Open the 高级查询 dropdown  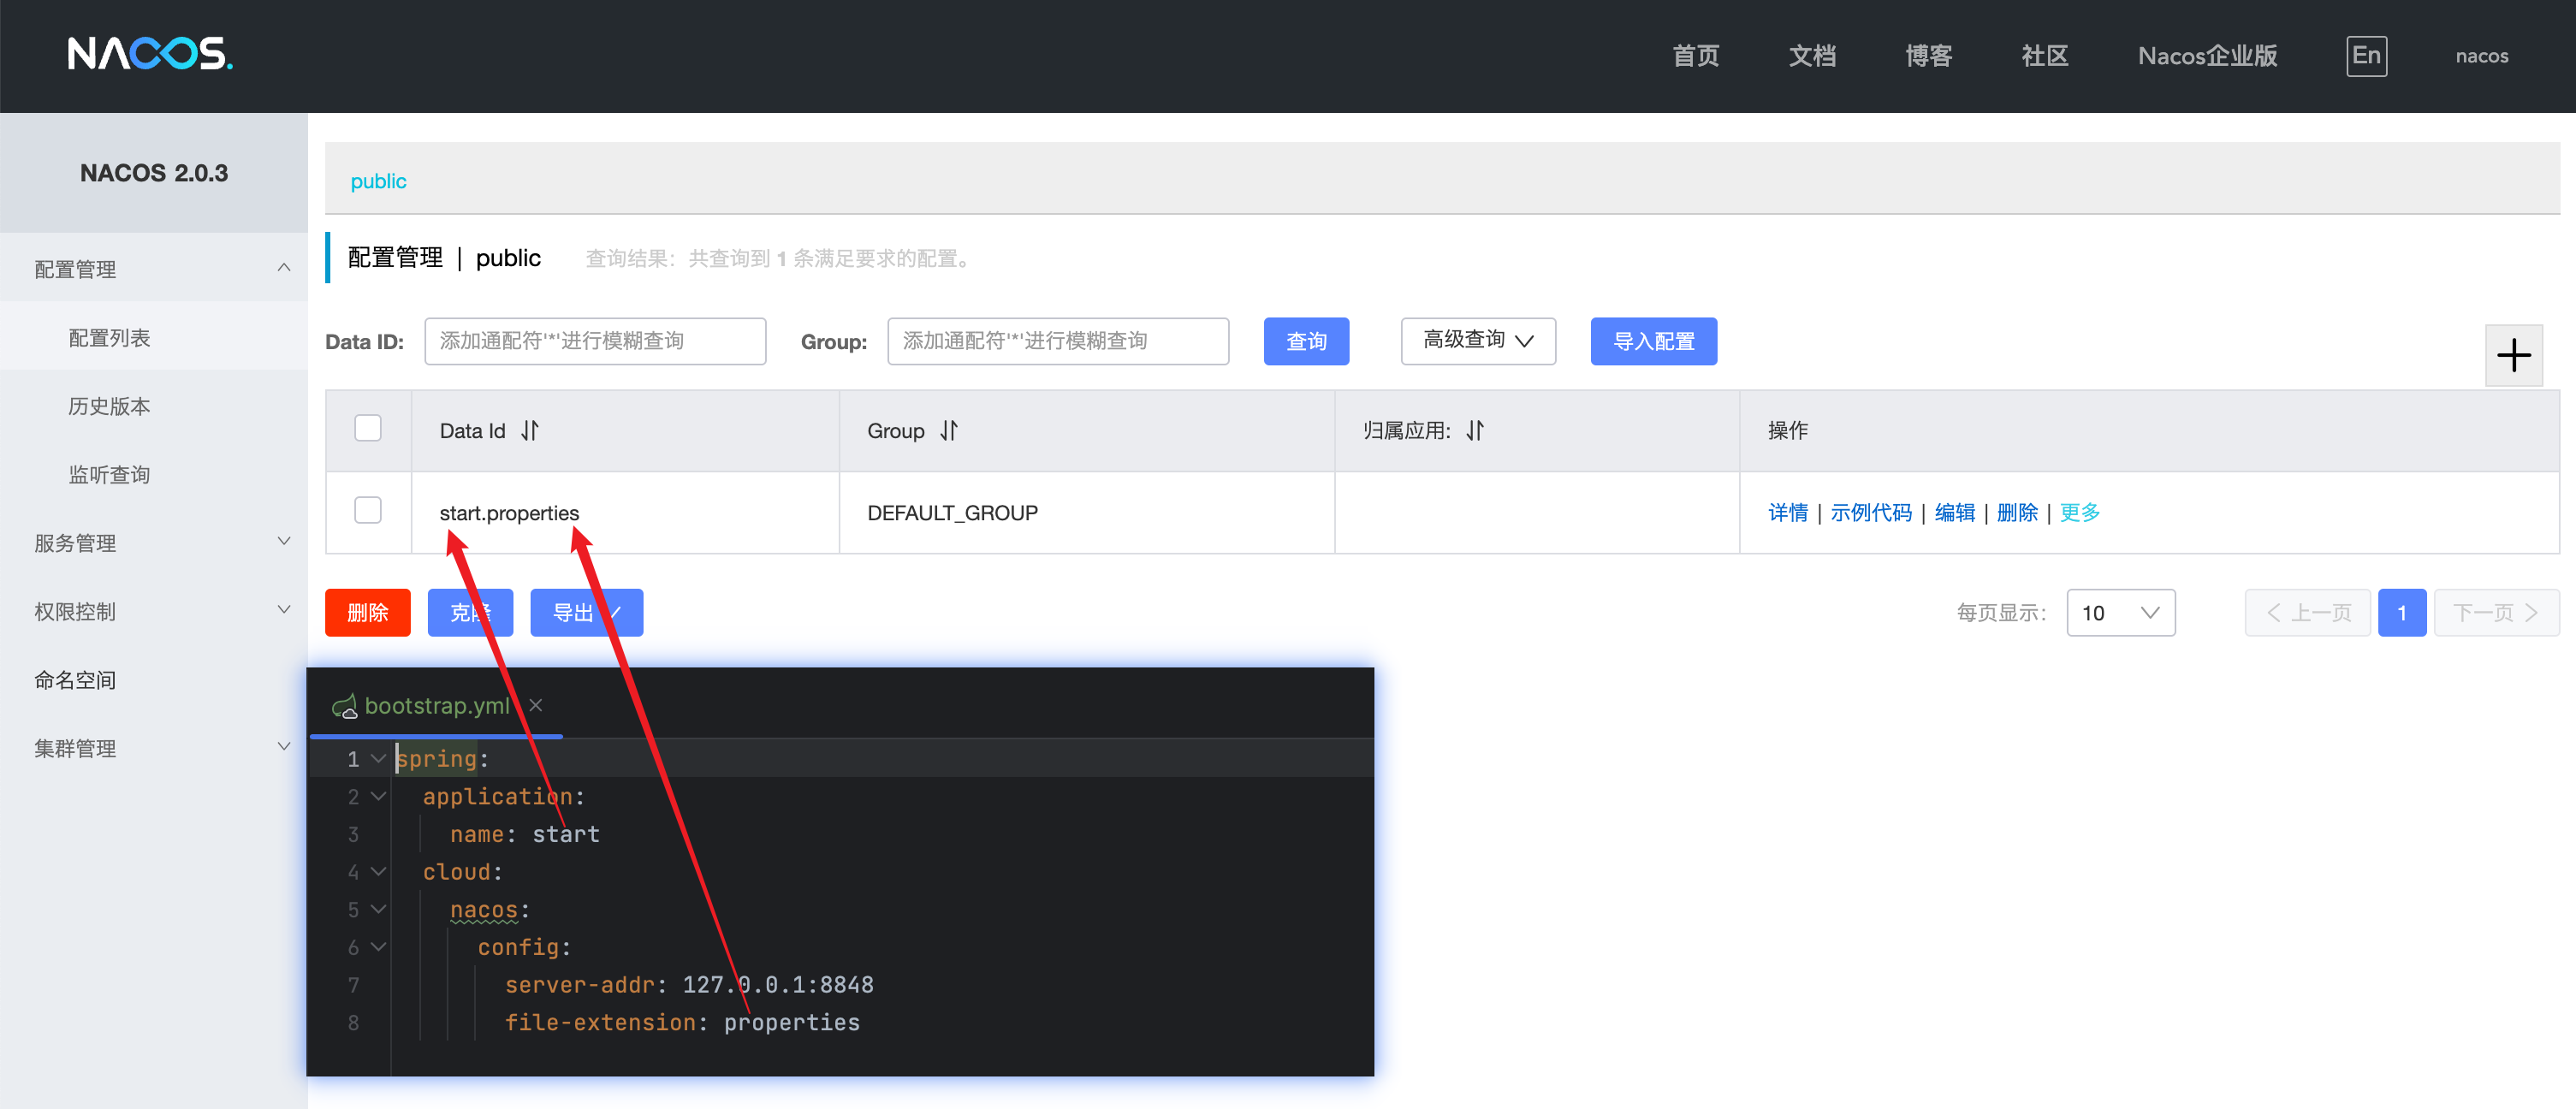point(1477,341)
